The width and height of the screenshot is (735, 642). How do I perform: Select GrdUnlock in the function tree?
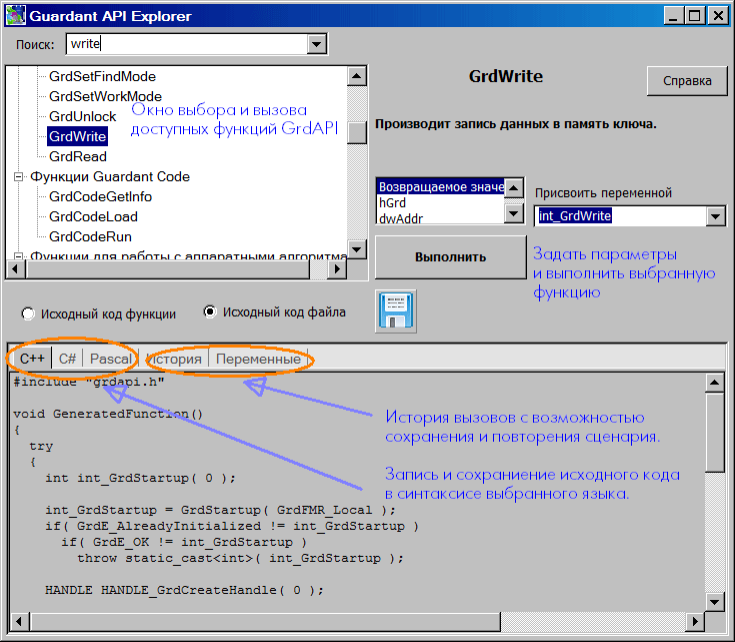point(82,116)
